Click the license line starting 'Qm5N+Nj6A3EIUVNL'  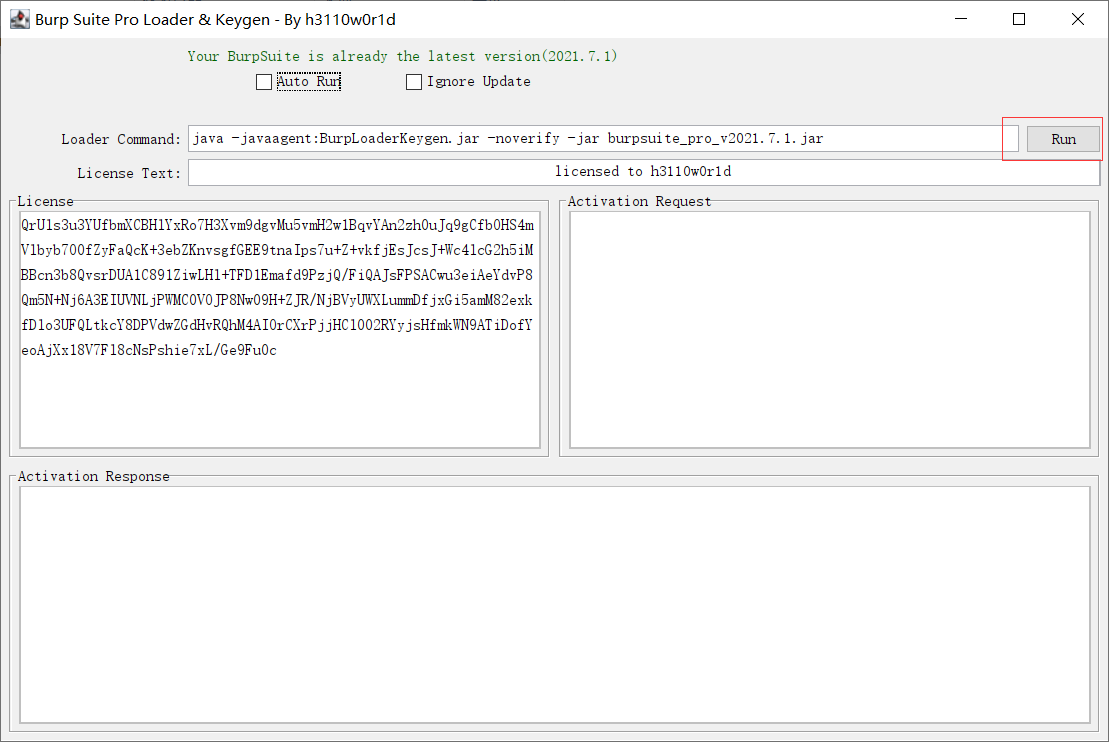pyautogui.click(x=277, y=300)
